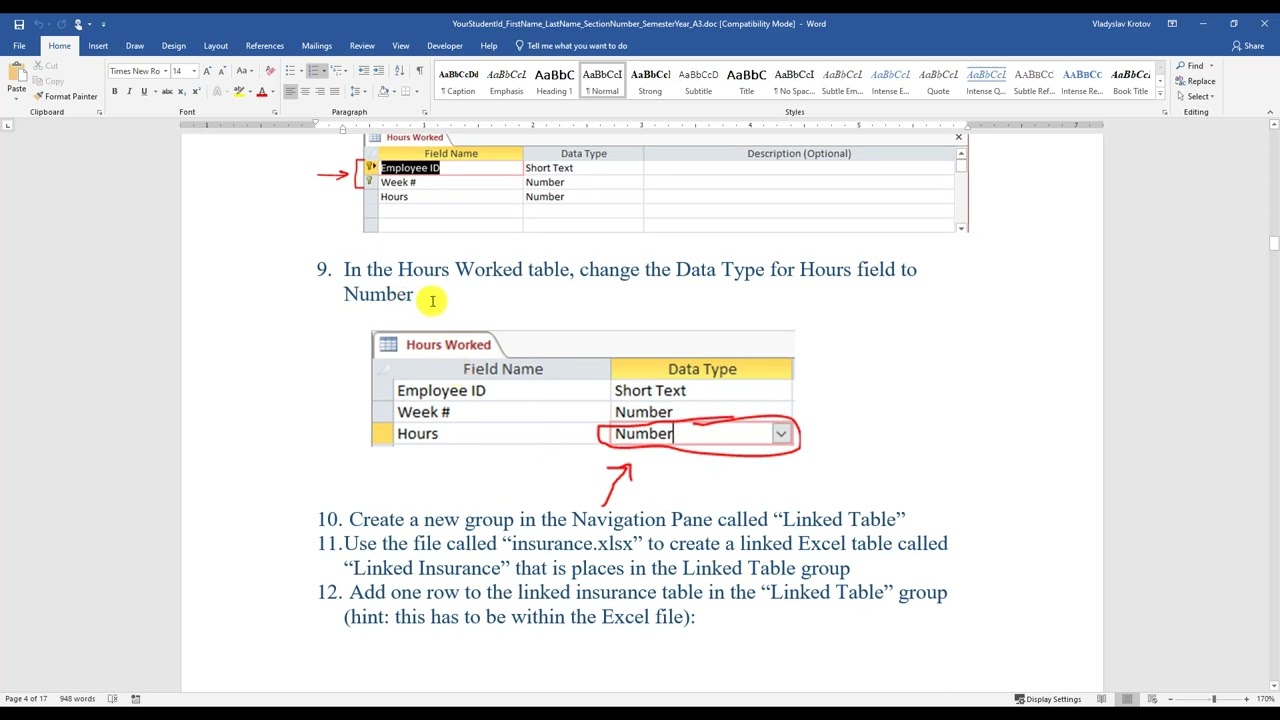Open line and paragraph spacing menu

click(356, 91)
